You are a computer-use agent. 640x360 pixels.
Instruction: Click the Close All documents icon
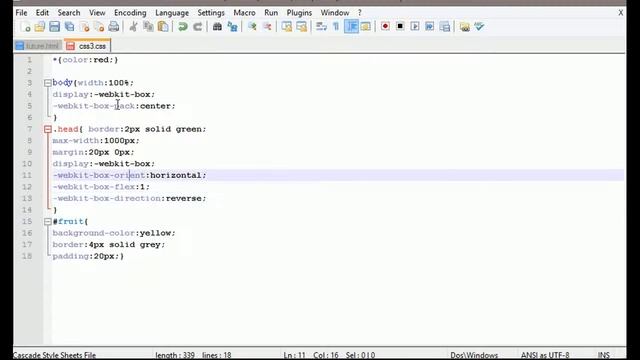(99, 27)
